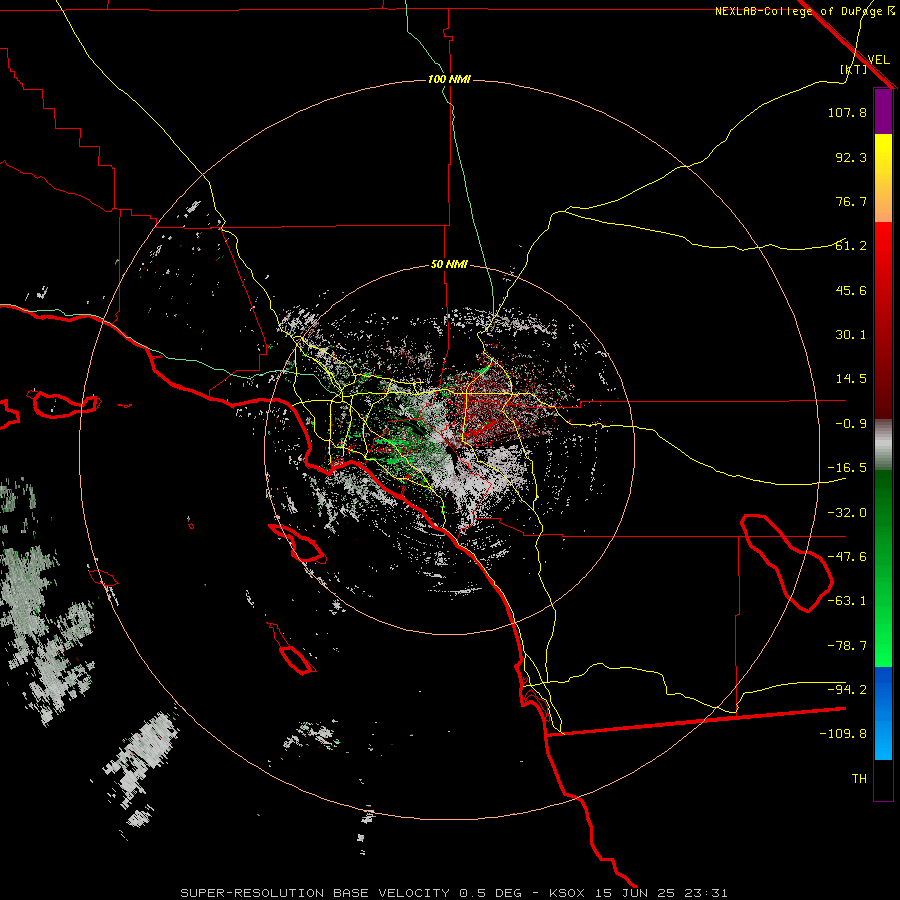Click the -63.1 velocity scale value
Image resolution: width=900 pixels, height=900 pixels.
[x=847, y=601]
